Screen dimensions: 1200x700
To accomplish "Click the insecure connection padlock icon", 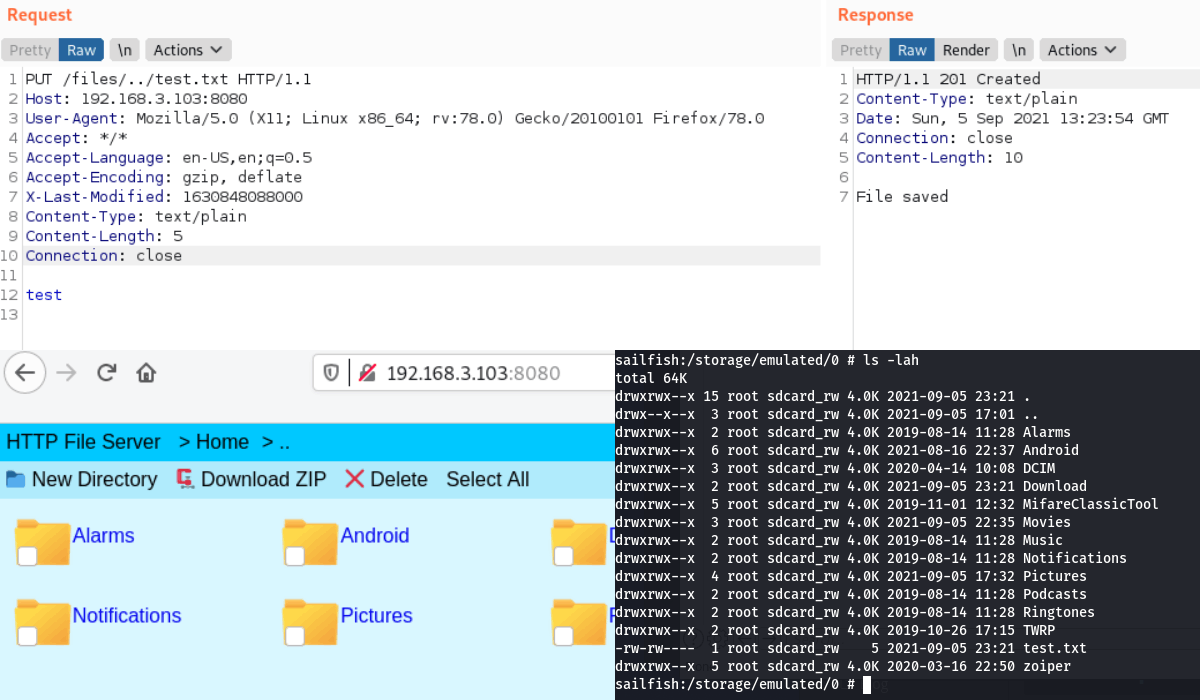I will point(367,373).
